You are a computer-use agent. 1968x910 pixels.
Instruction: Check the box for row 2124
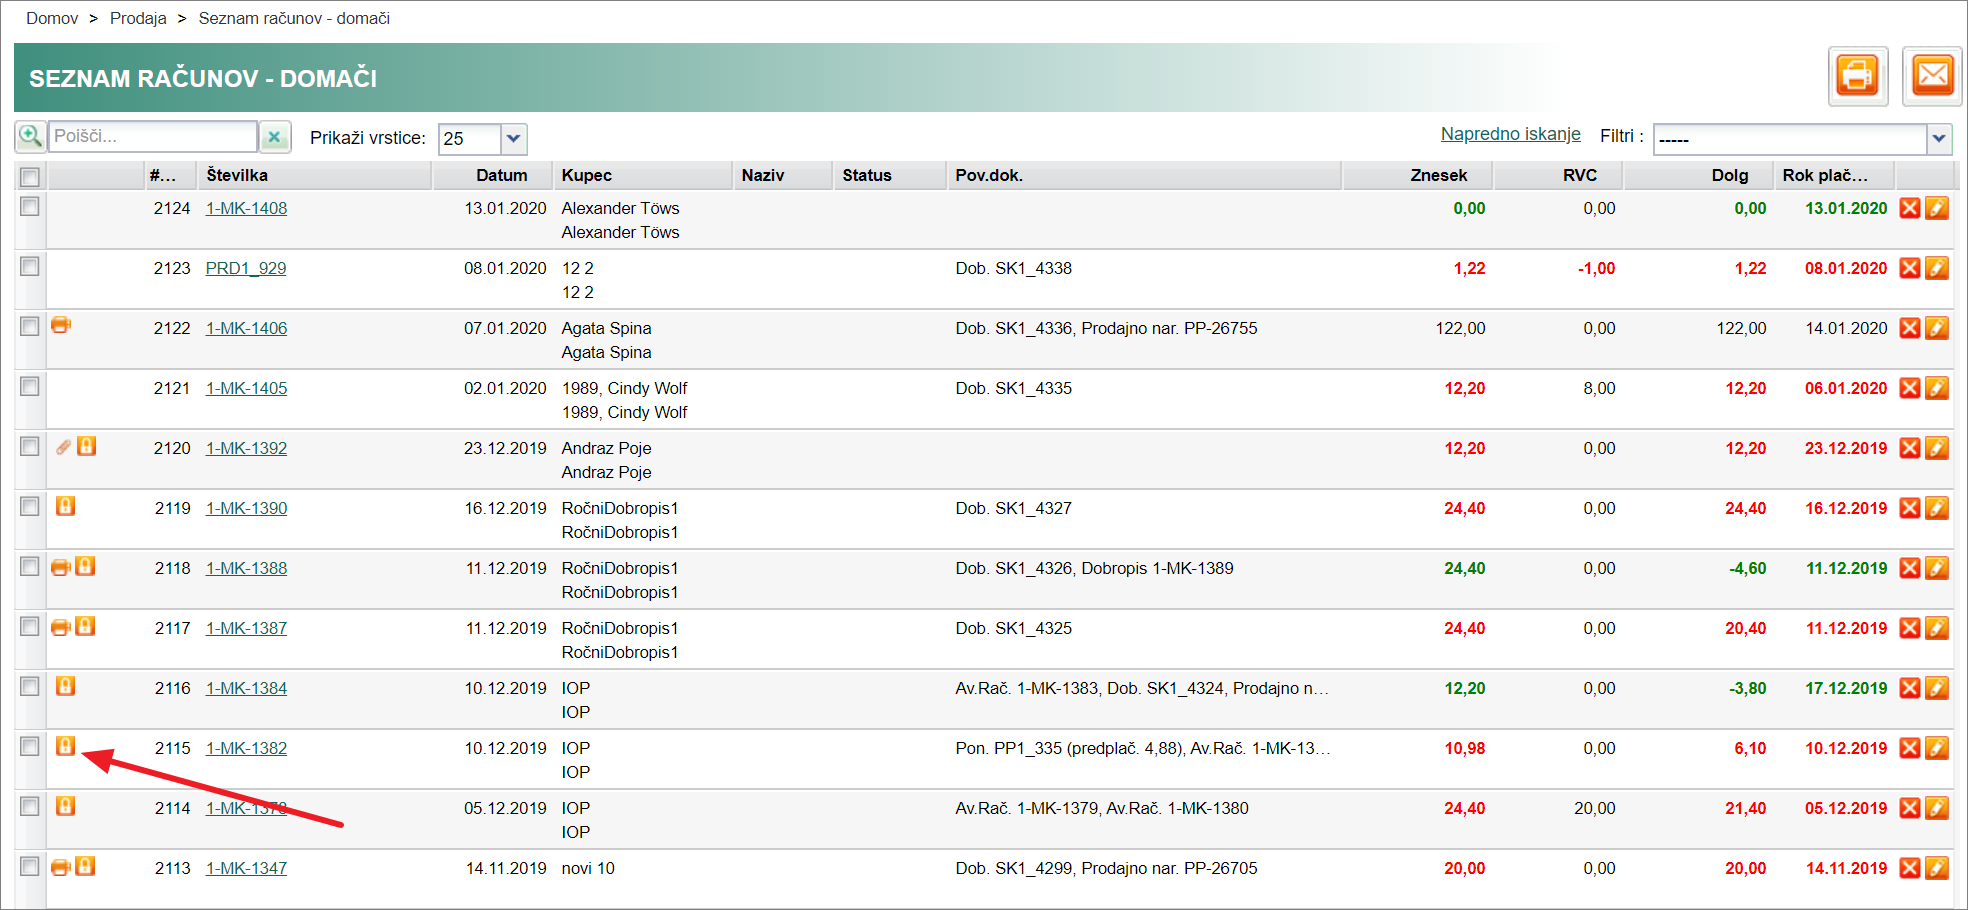[30, 206]
